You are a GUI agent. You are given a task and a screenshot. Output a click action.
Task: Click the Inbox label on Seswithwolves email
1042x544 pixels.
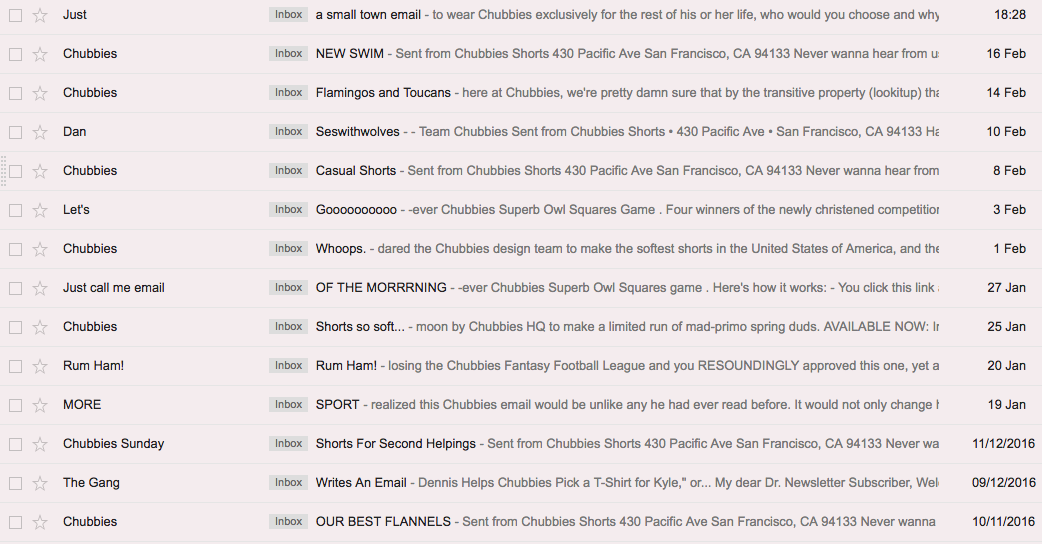[288, 132]
